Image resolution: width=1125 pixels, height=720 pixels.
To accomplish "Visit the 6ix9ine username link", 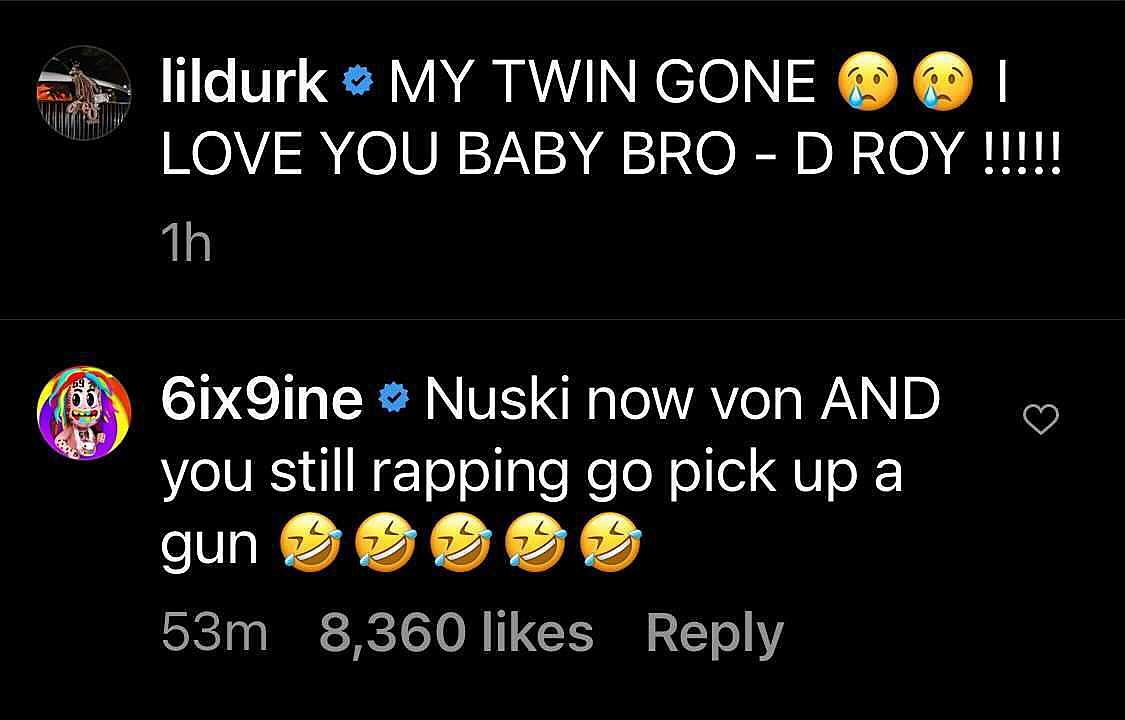I will click(x=263, y=399).
